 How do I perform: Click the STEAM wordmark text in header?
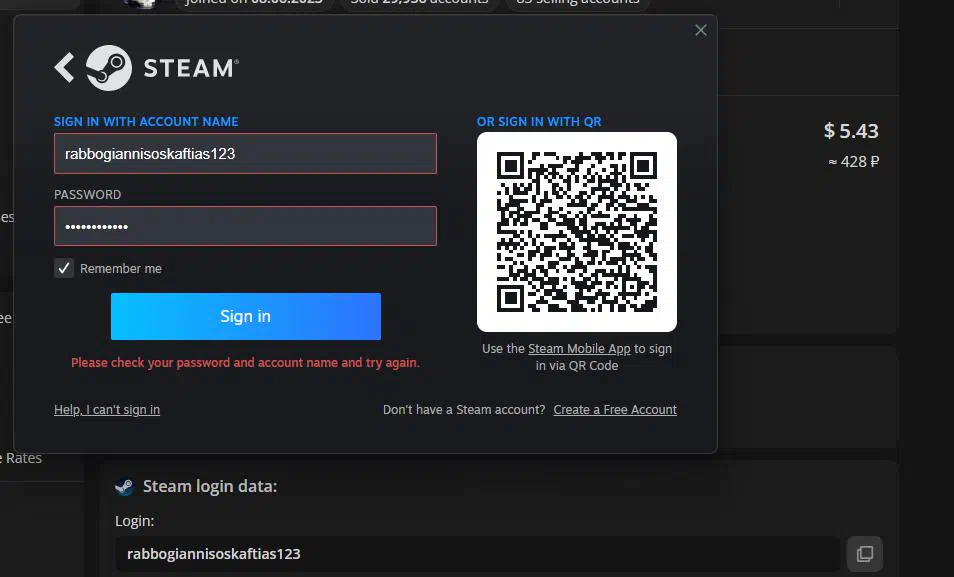tap(190, 68)
